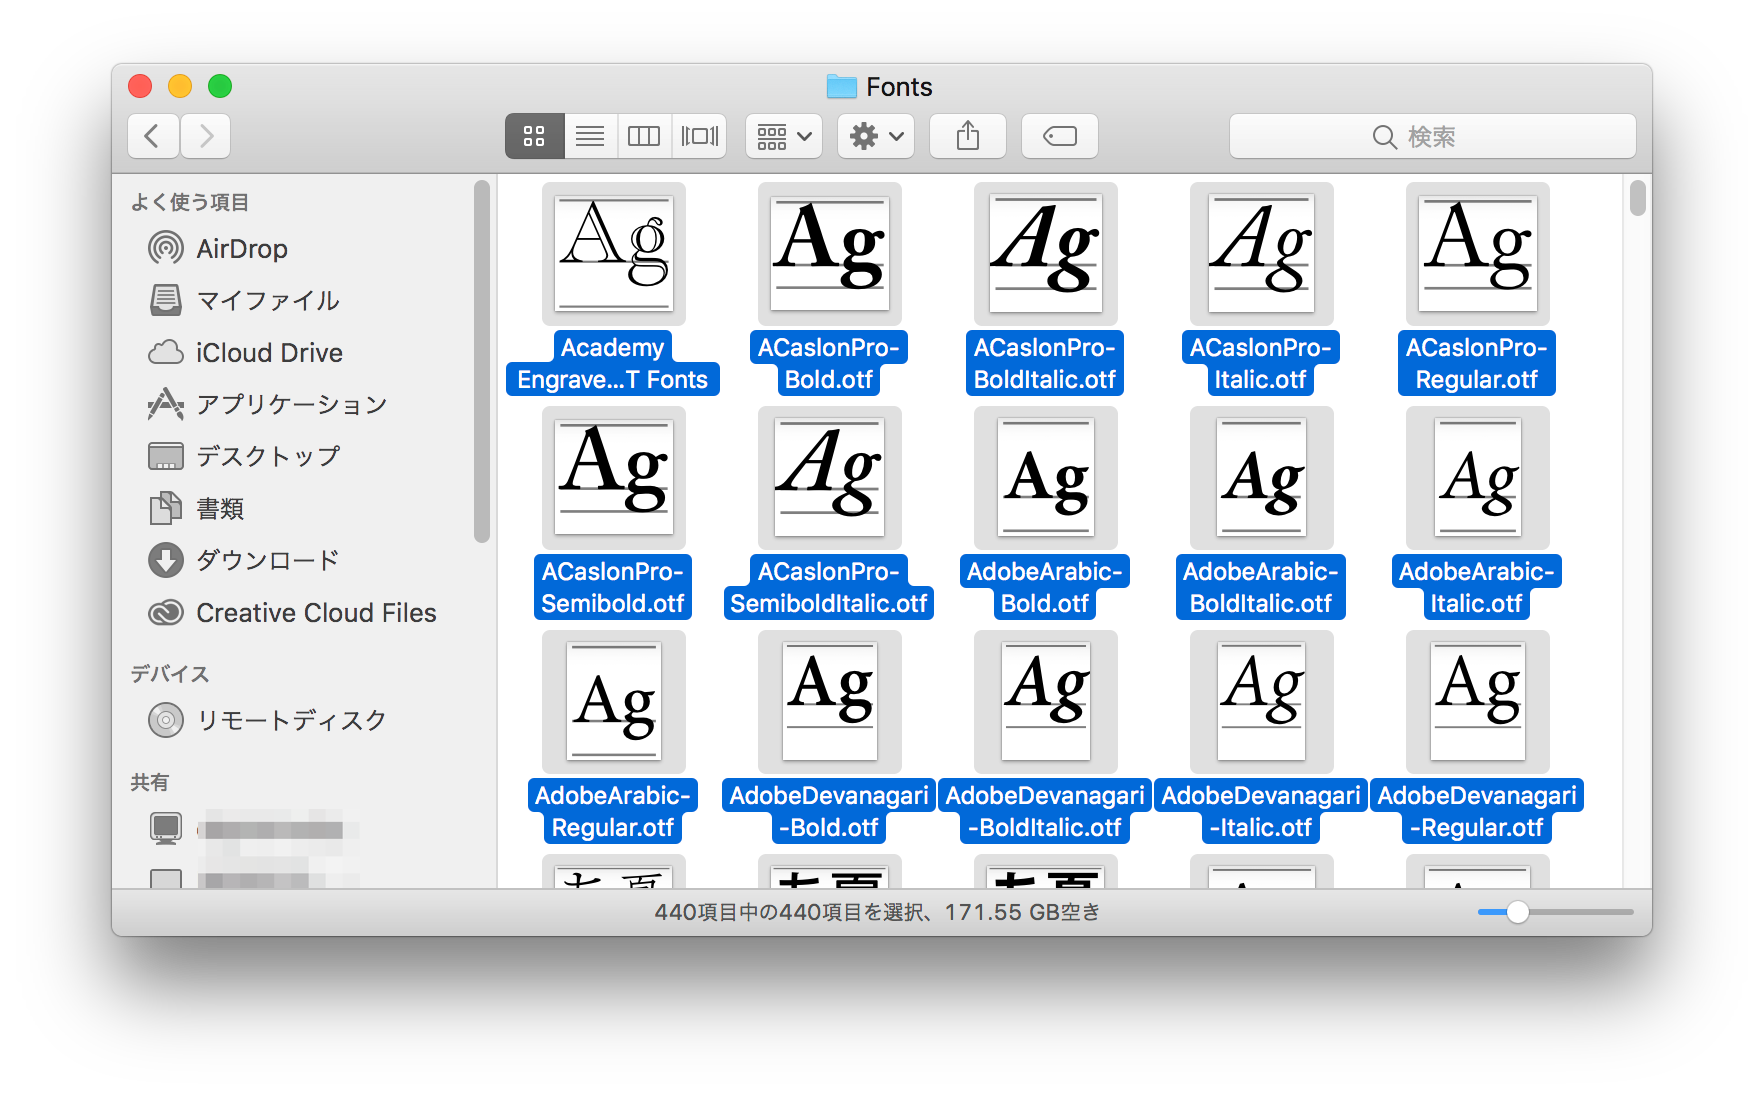Screen dimensions: 1764x1096
Task: Go forward with the right arrow
Action: coord(206,136)
